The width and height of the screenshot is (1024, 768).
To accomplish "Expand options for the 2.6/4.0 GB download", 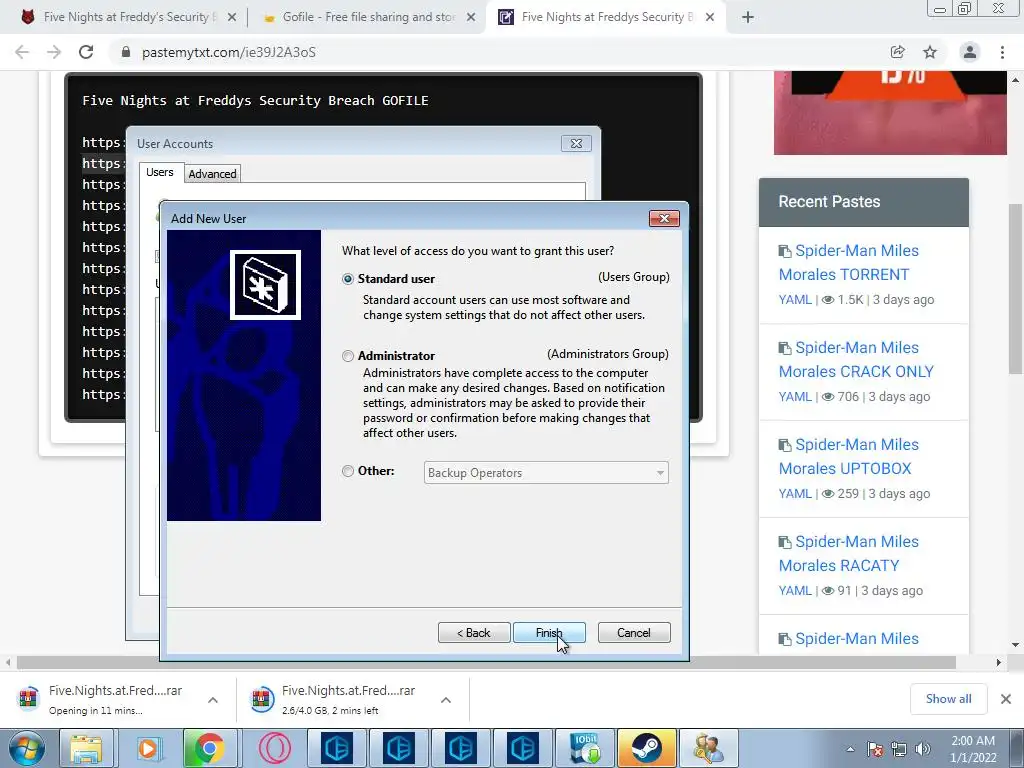I will click(x=446, y=700).
